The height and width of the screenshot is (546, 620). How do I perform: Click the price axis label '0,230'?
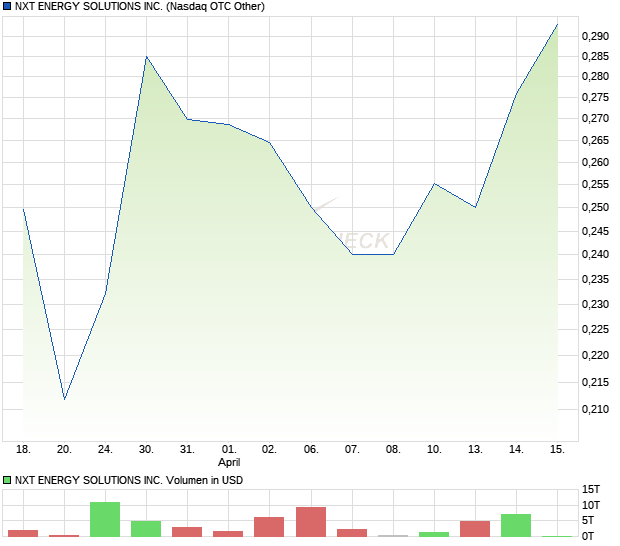pos(595,304)
